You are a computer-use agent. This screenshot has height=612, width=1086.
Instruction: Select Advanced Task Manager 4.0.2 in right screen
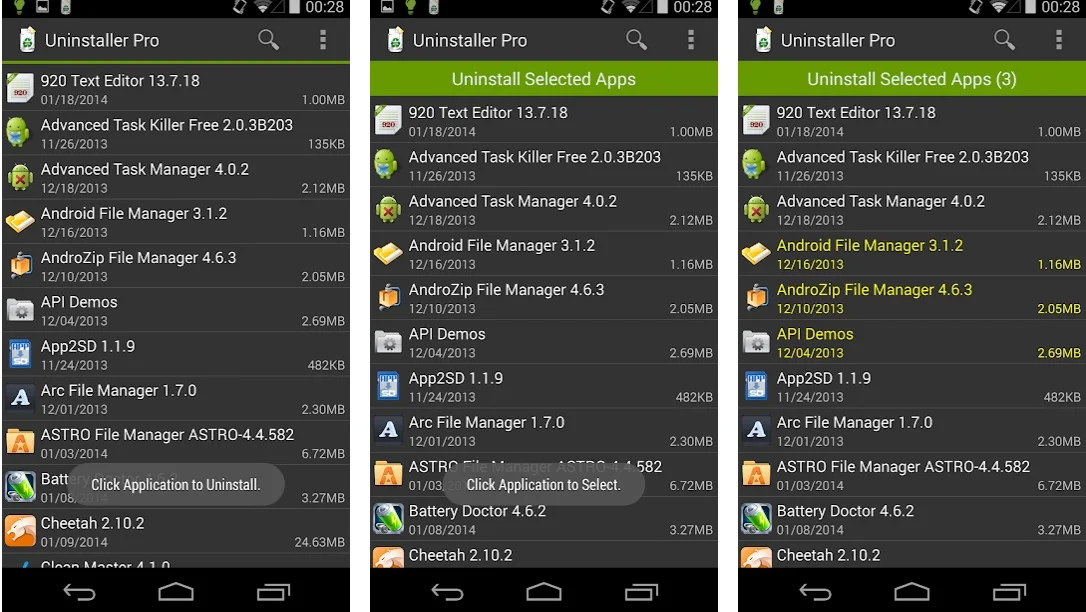[x=880, y=201]
